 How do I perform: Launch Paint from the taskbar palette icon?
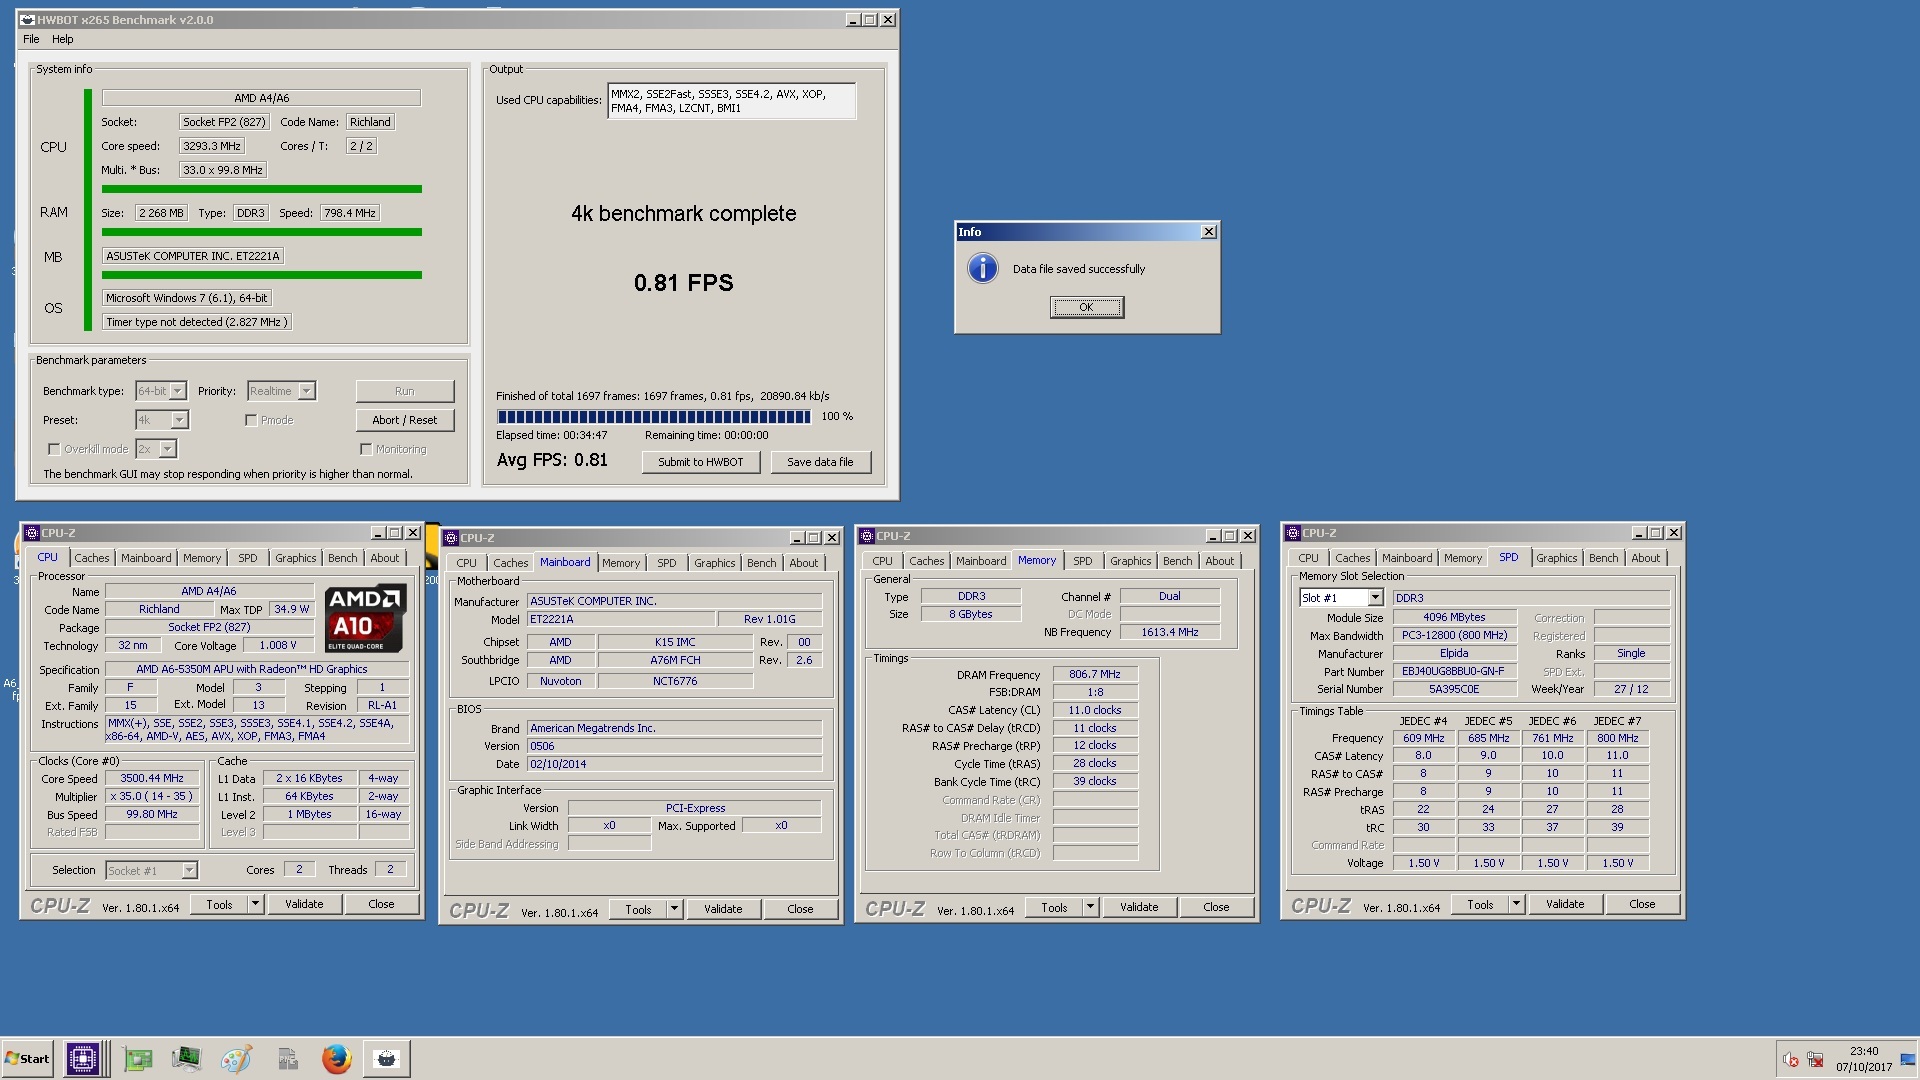tap(236, 1058)
